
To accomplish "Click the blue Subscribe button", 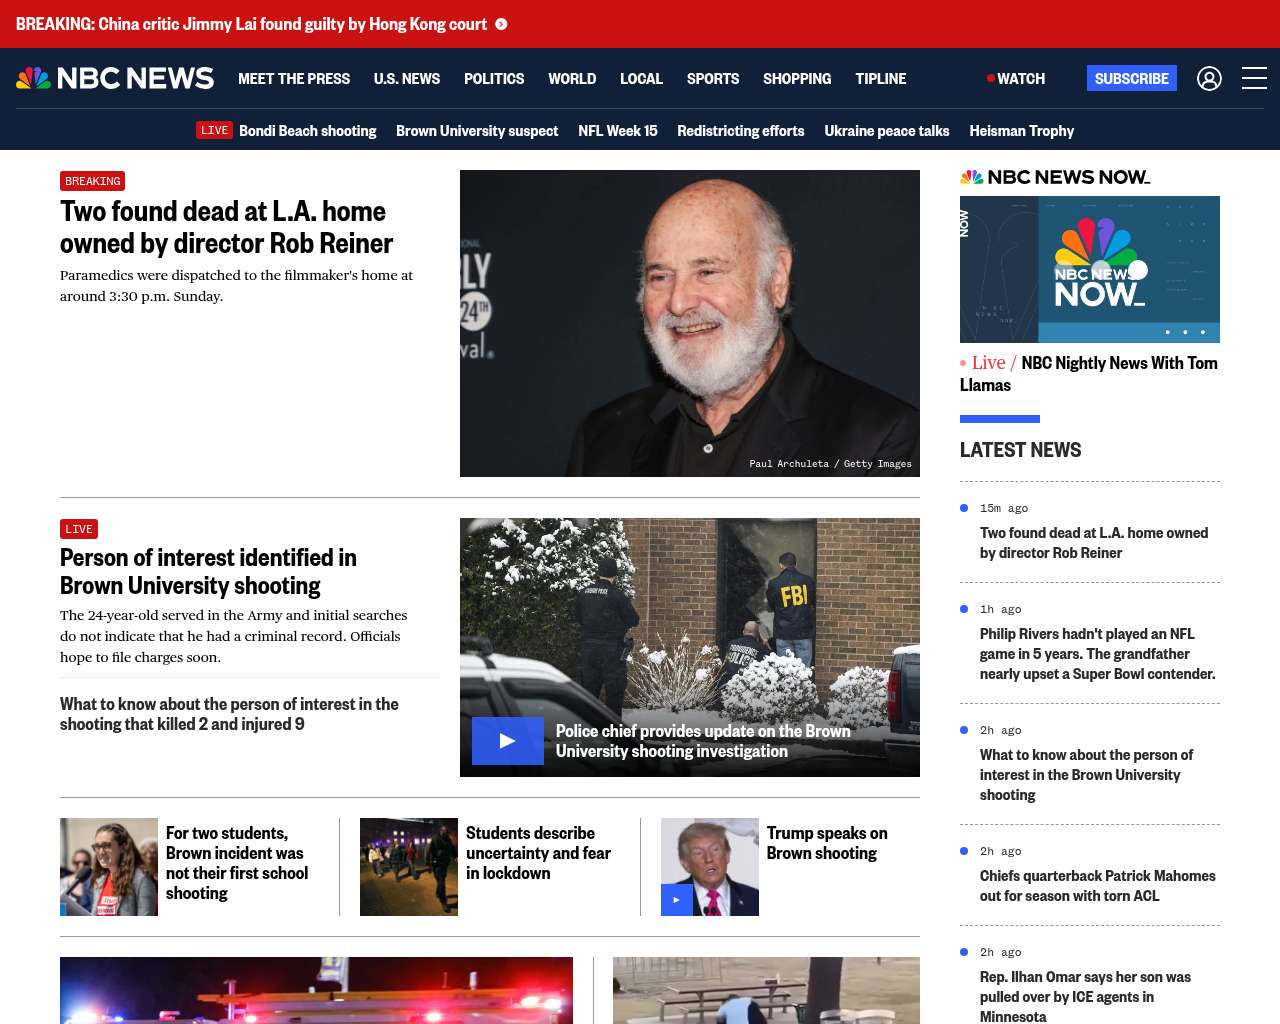I will click(1132, 78).
